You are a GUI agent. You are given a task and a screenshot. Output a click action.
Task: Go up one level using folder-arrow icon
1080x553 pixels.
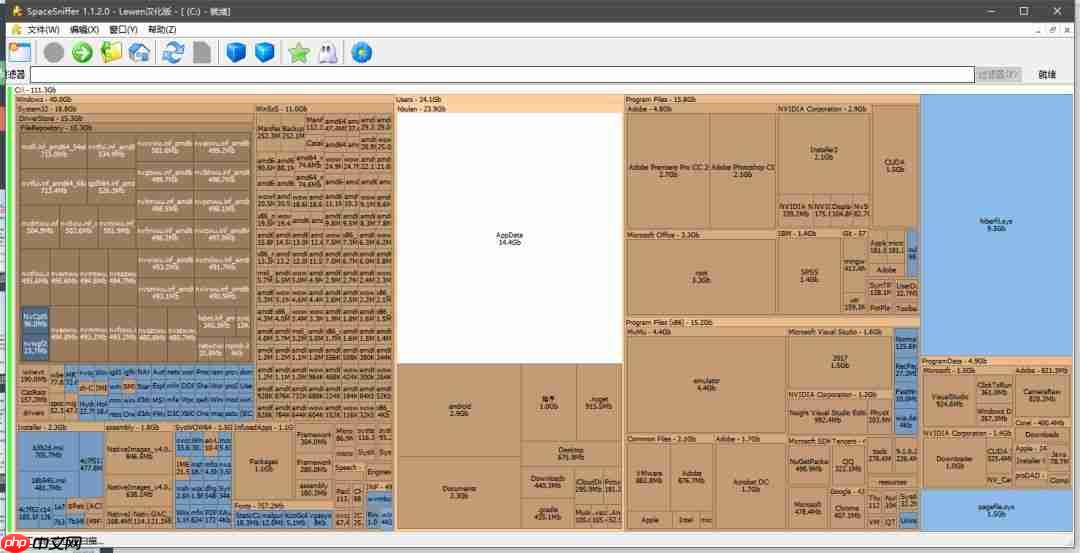111,53
